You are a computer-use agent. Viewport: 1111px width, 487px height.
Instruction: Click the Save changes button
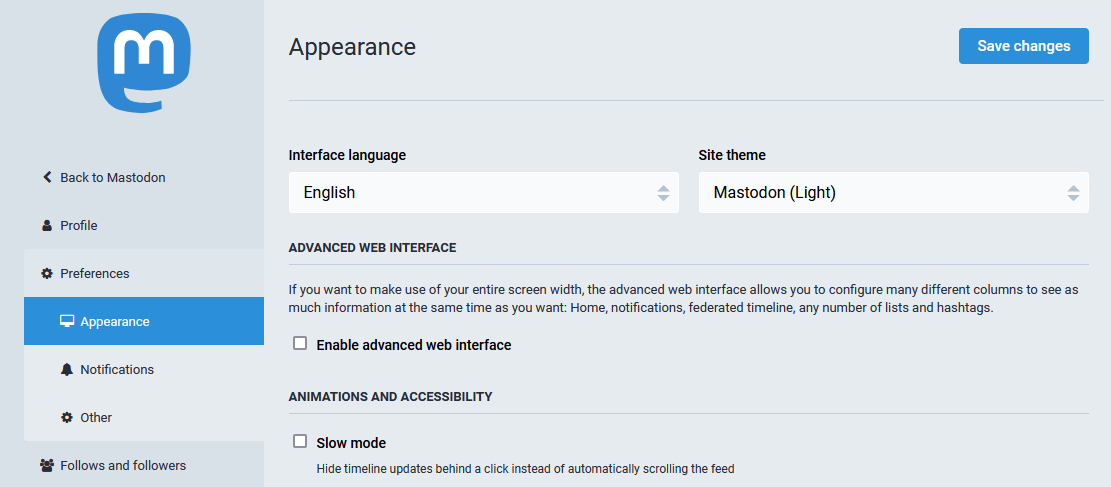coord(1024,46)
